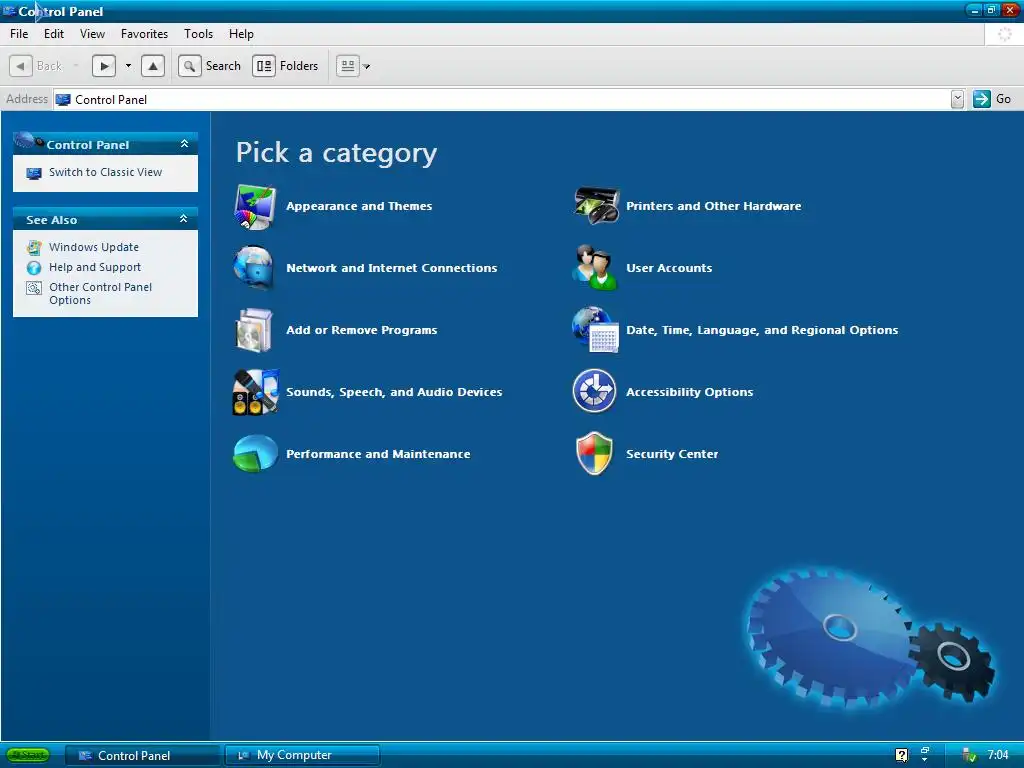
Task: Click the Forward arrow toolbar button
Action: [x=104, y=66]
